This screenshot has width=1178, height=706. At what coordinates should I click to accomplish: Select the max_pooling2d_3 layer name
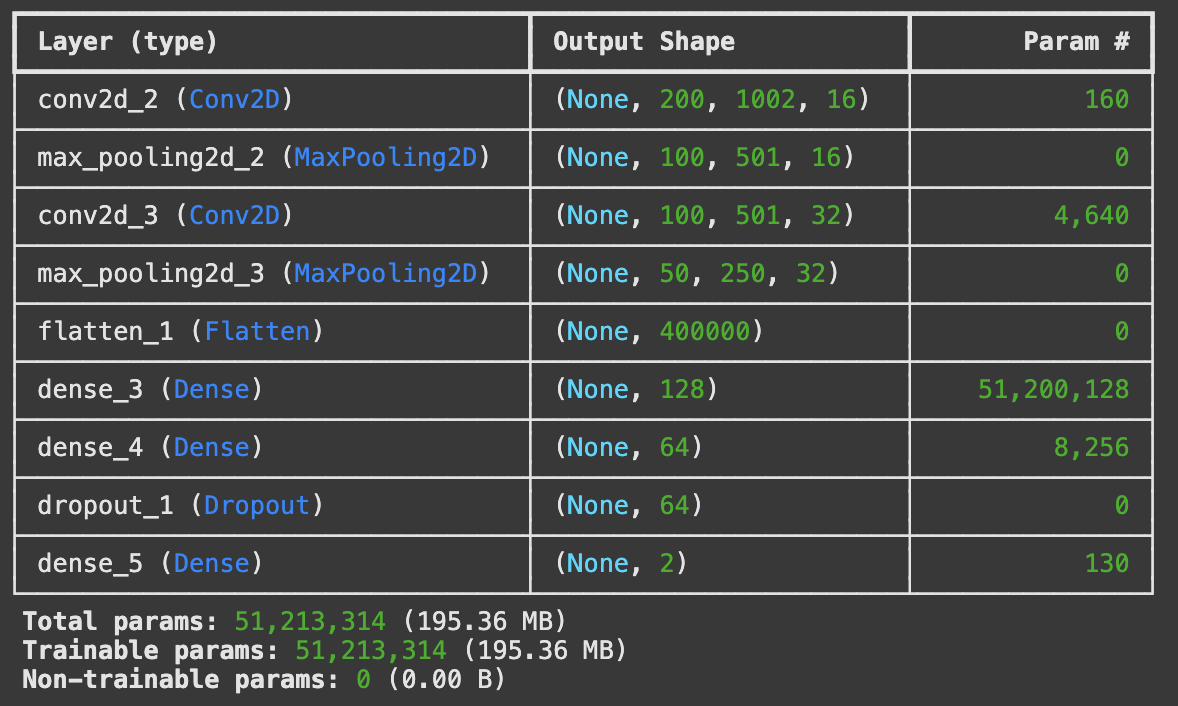[264, 273]
